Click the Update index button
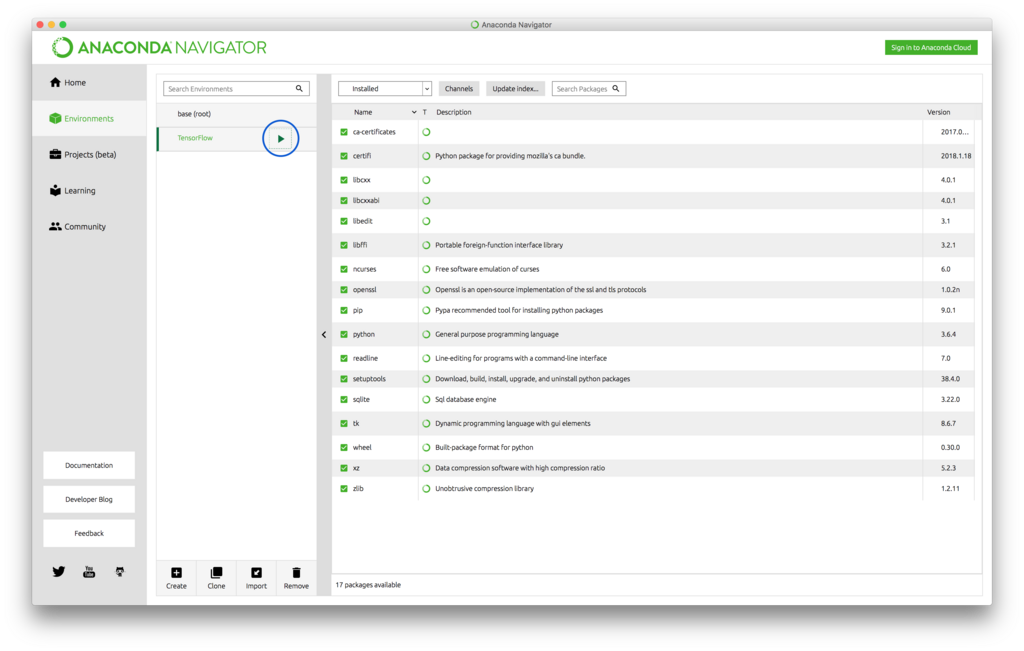This screenshot has width=1024, height=651. tap(515, 89)
